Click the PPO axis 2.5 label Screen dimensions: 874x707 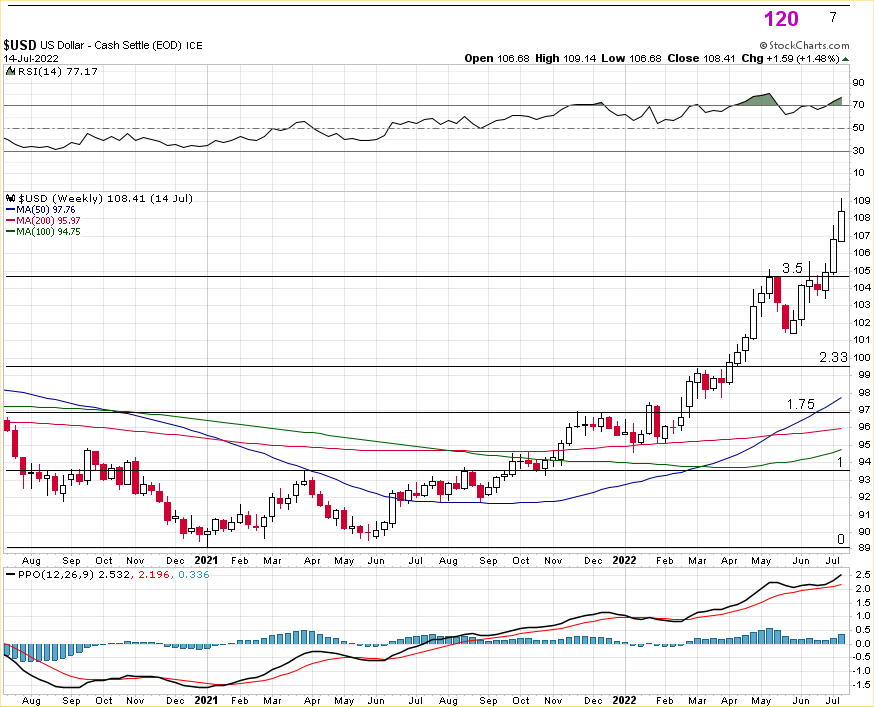[x=863, y=575]
